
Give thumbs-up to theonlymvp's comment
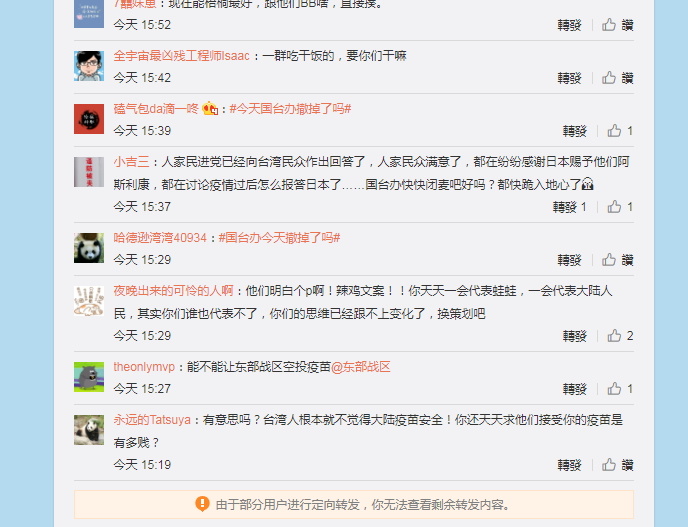point(620,389)
